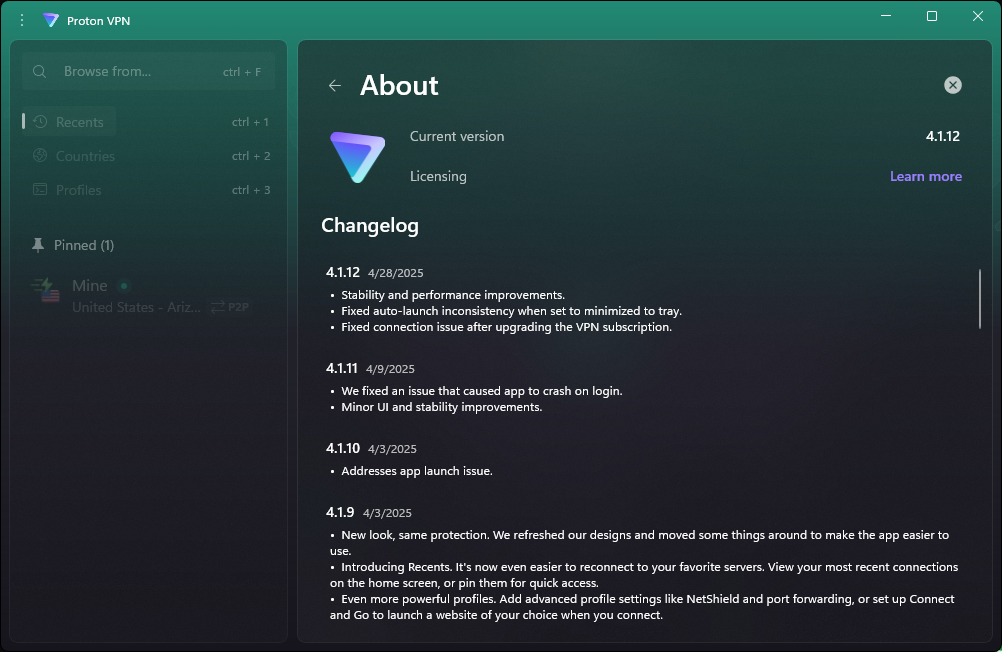The image size is (1002, 652).
Task: Click the ctrl + F shortcut hint
Action: 242,72
